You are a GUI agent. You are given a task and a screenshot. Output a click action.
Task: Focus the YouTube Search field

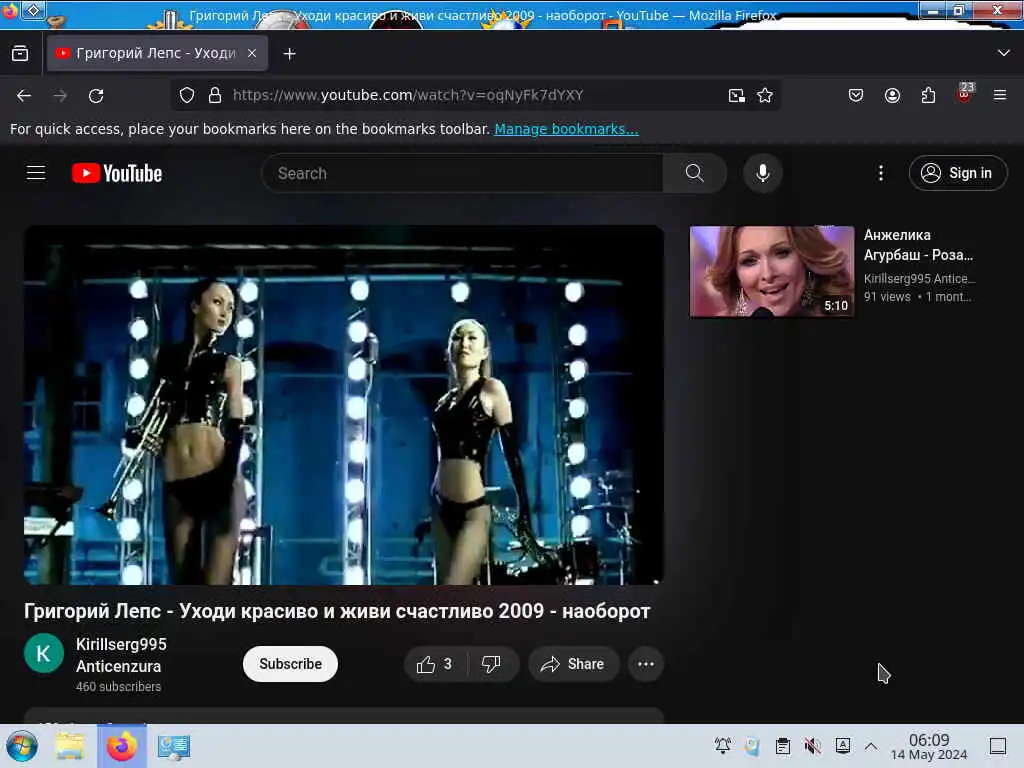click(x=462, y=173)
